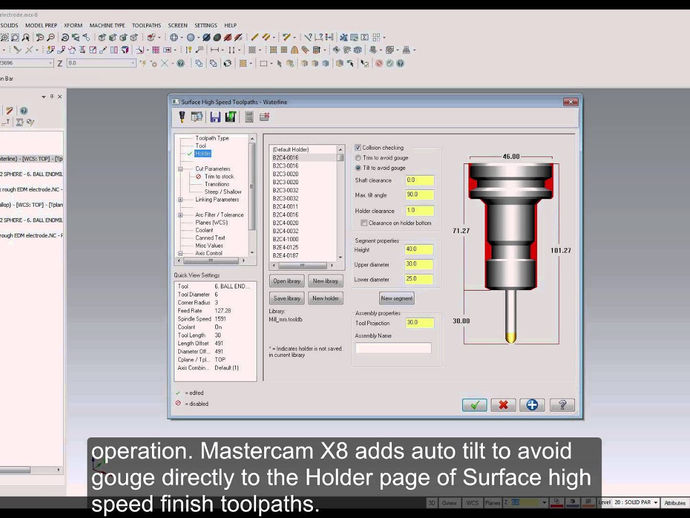The width and height of the screenshot is (690, 518).
Task: Click the Max. tilt angle input field
Action: click(x=419, y=195)
